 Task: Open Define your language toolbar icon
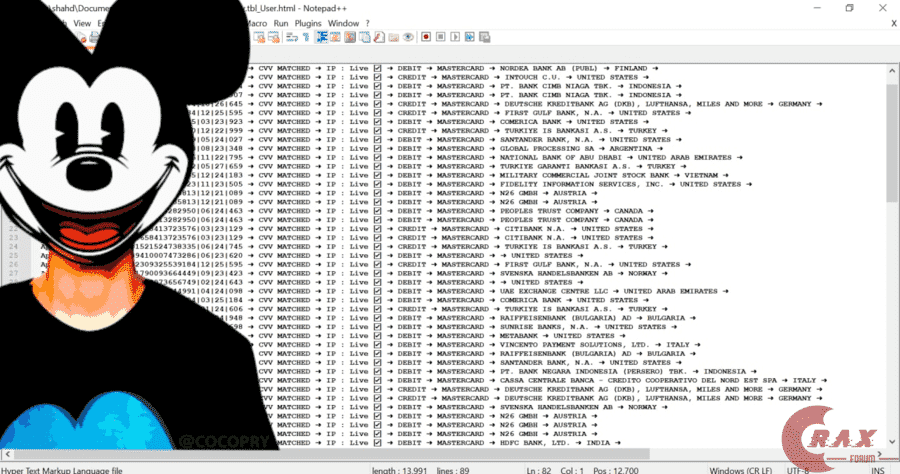pos(335,37)
